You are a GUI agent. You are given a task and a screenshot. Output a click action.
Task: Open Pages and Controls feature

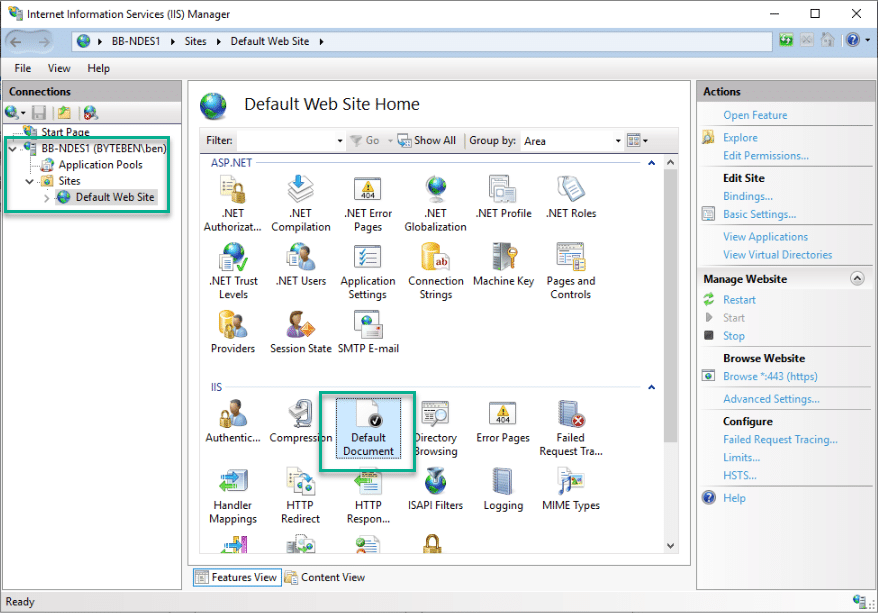(571, 271)
